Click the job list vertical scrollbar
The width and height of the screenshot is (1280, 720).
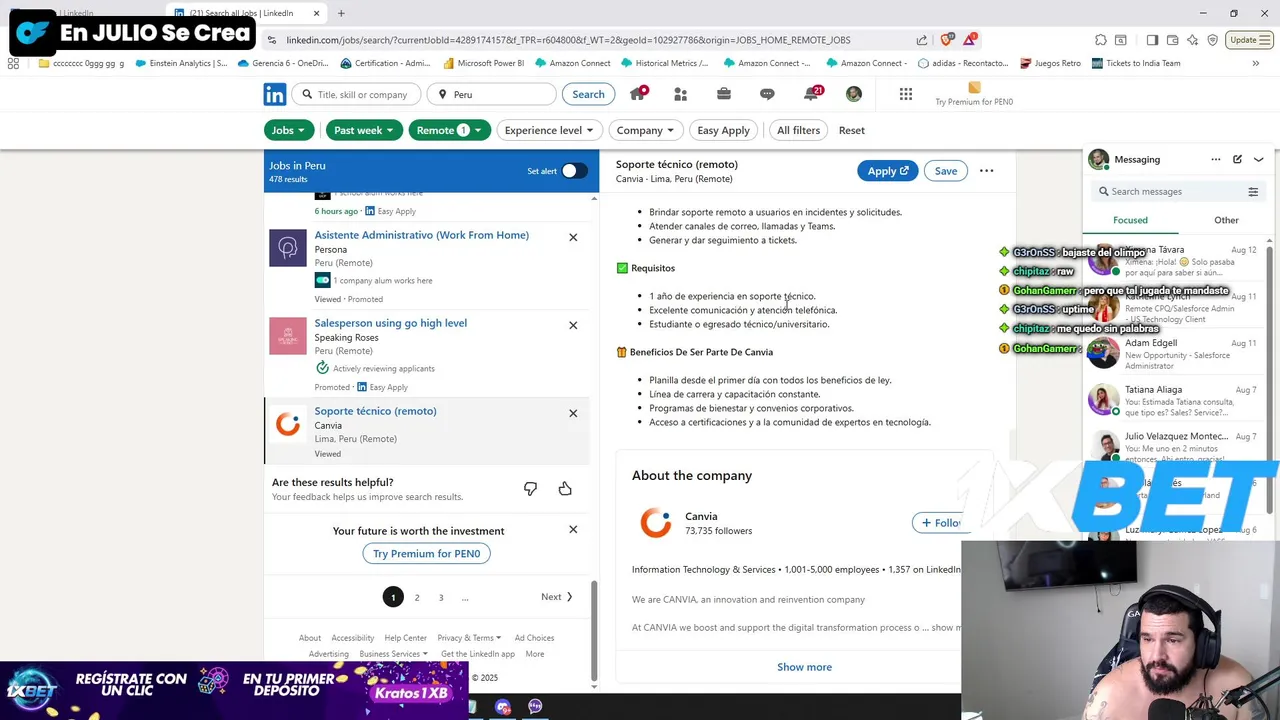click(594, 630)
